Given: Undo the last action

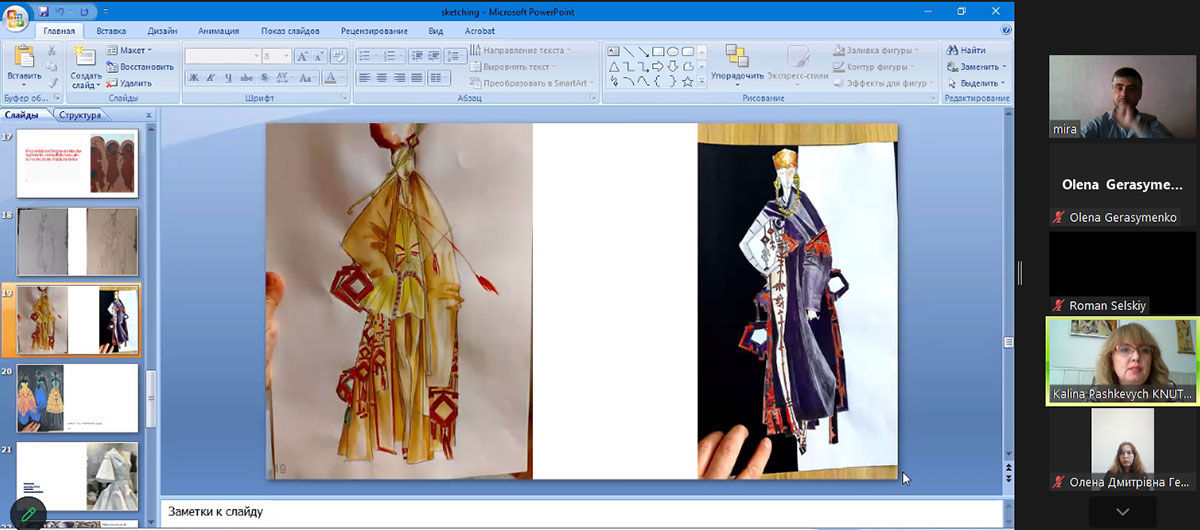Looking at the screenshot, I should pos(61,11).
